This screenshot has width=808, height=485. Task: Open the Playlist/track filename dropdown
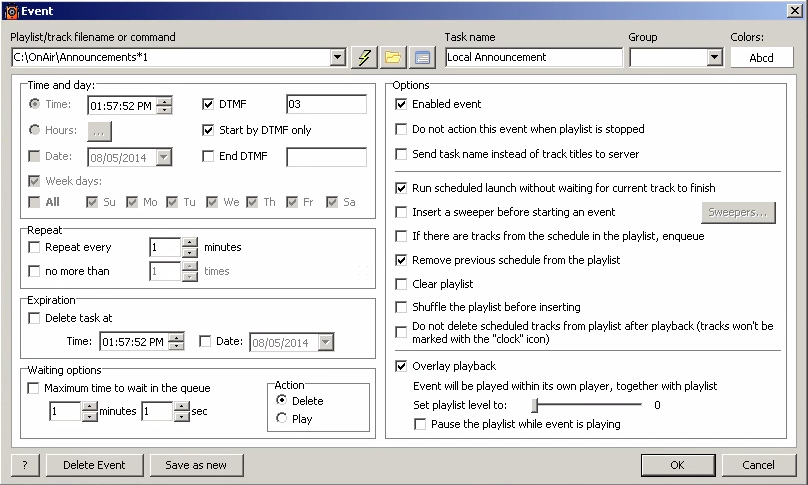(x=337, y=58)
